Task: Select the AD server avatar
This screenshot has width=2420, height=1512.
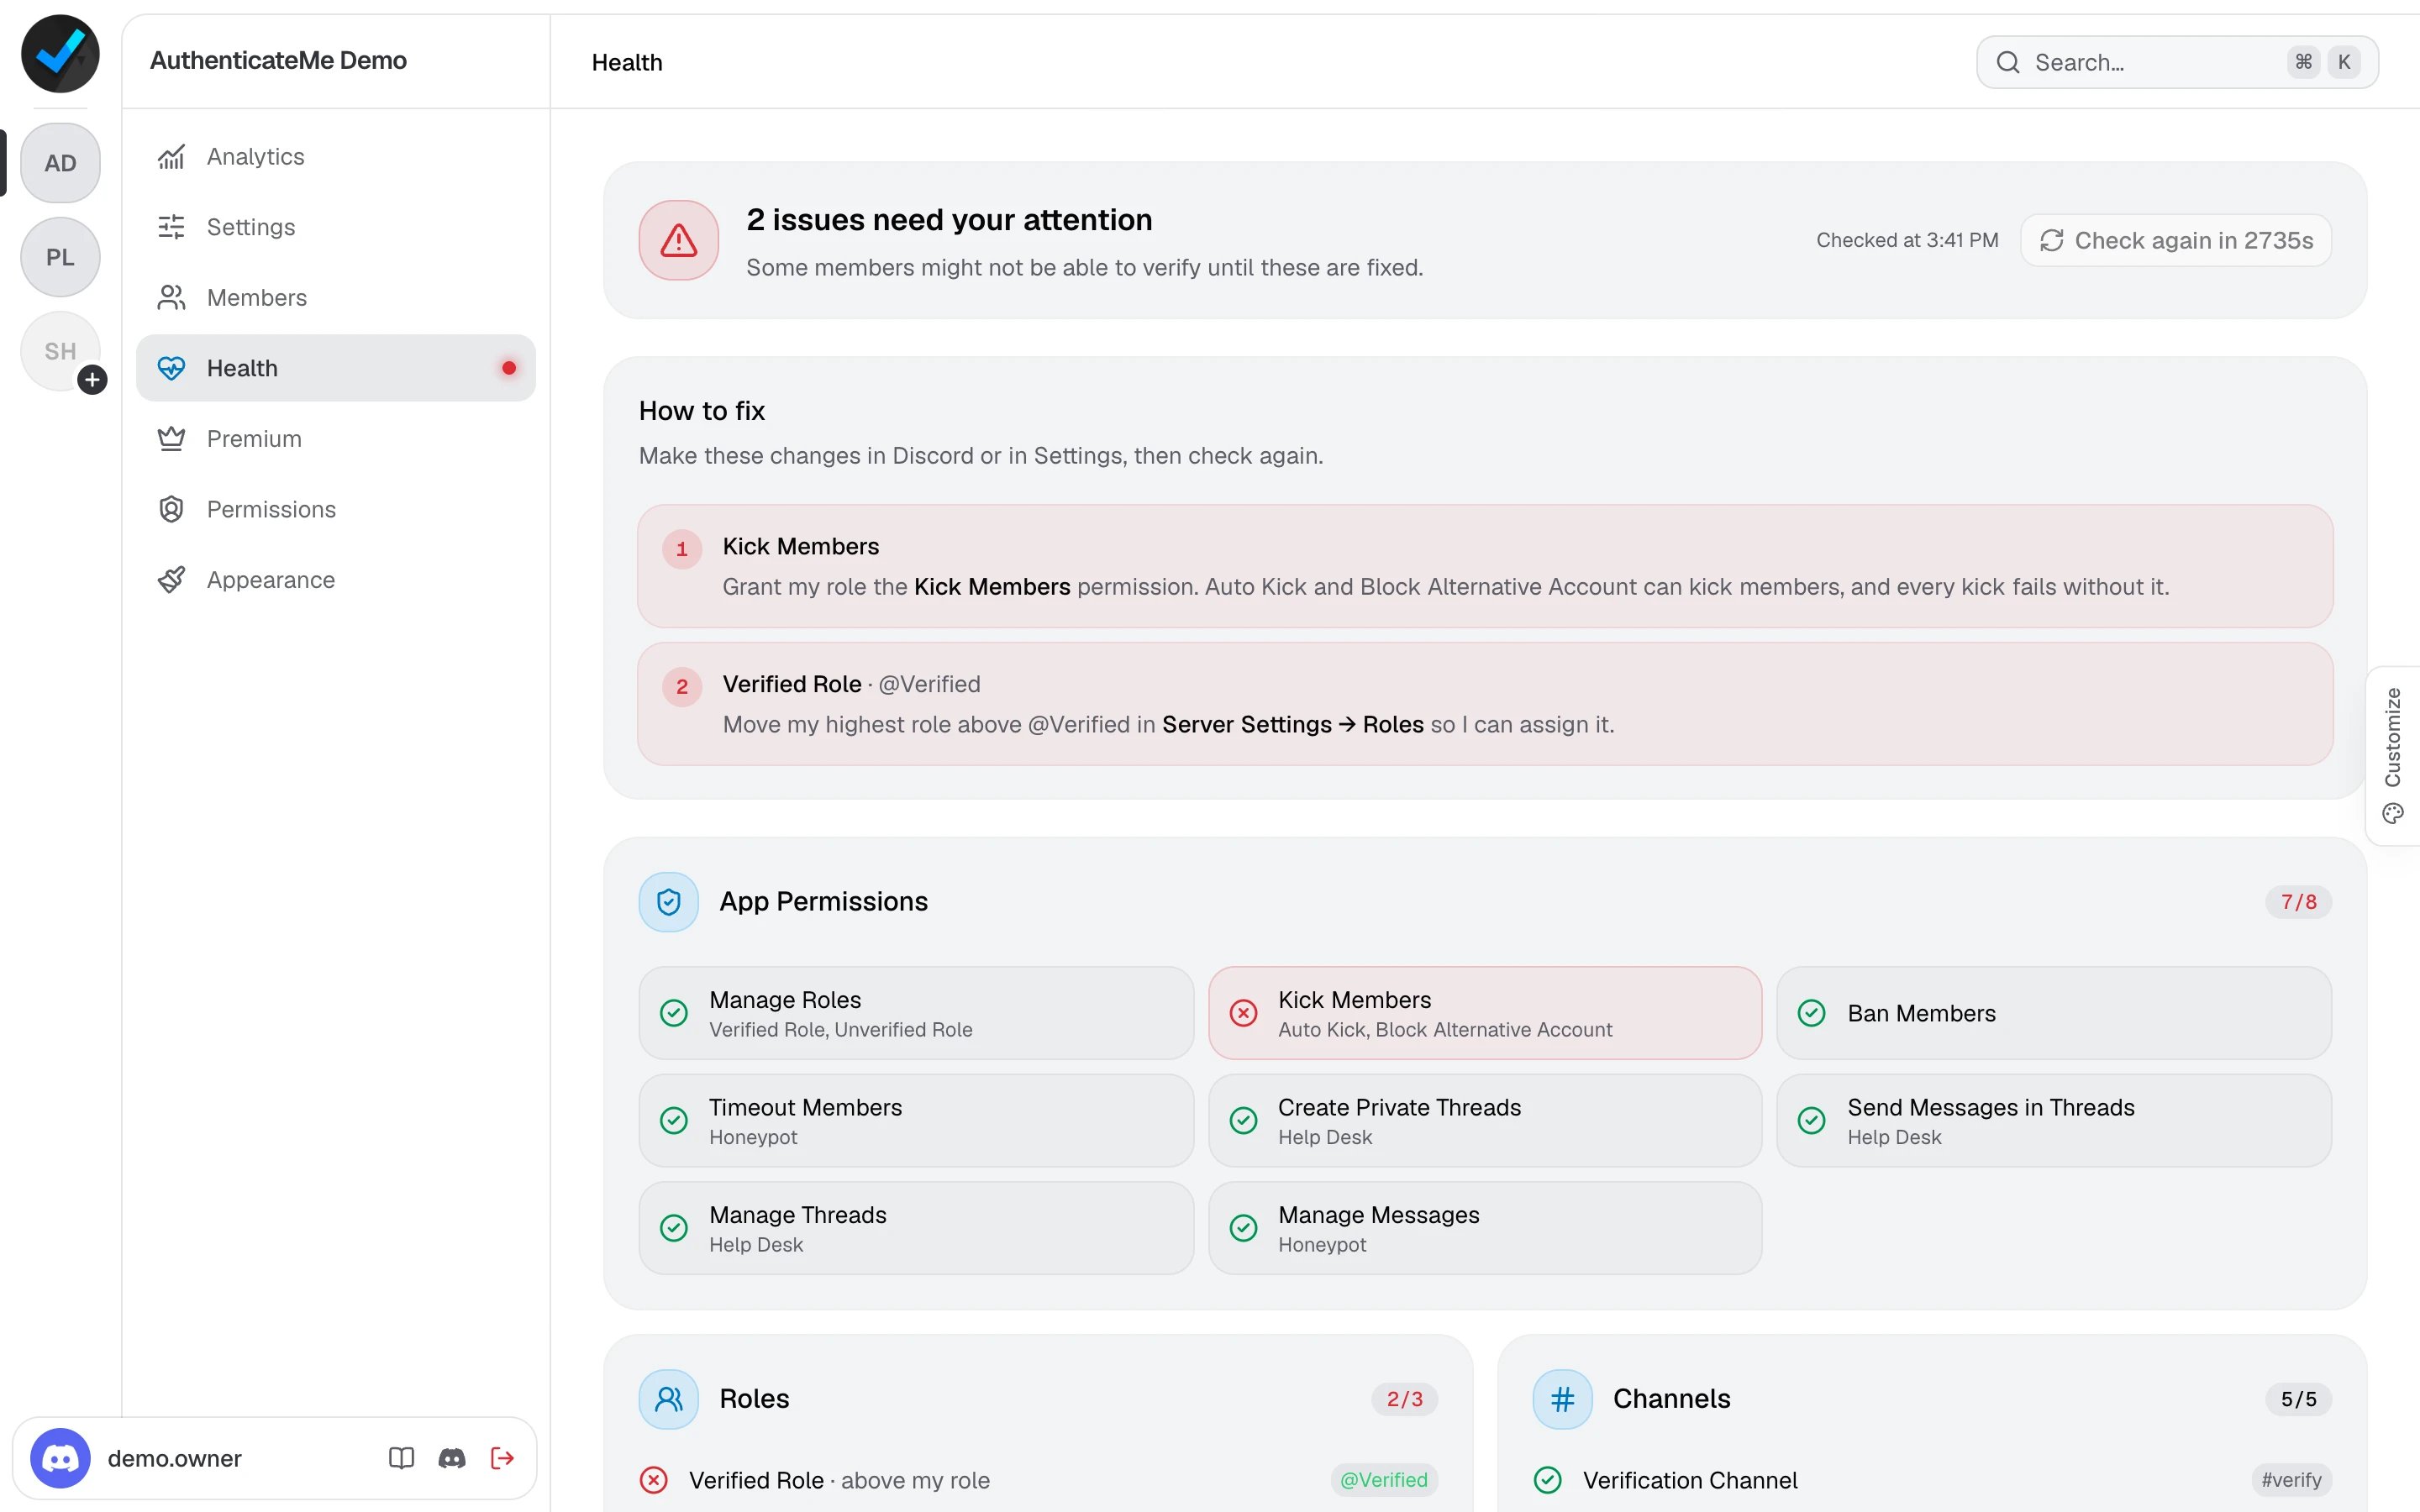Action: [x=60, y=163]
